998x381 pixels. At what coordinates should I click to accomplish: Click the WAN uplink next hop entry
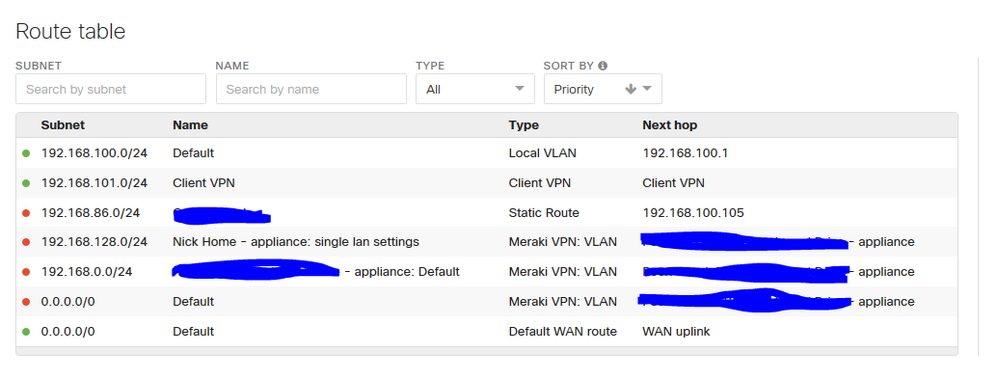676,331
